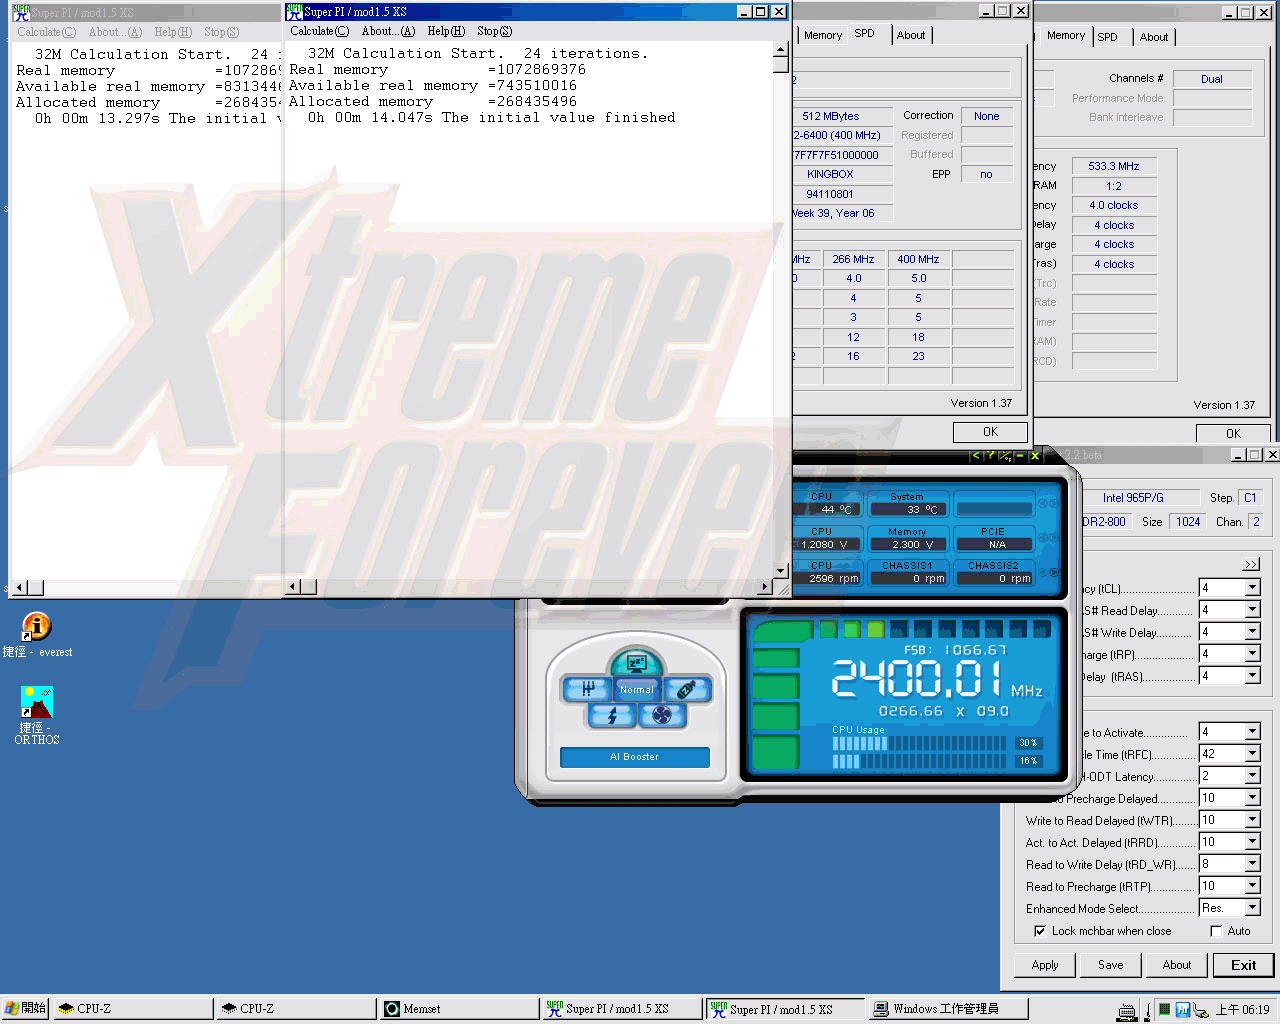Click the gear shift icon in AI Suite
1280x1024 pixels.
tap(588, 689)
